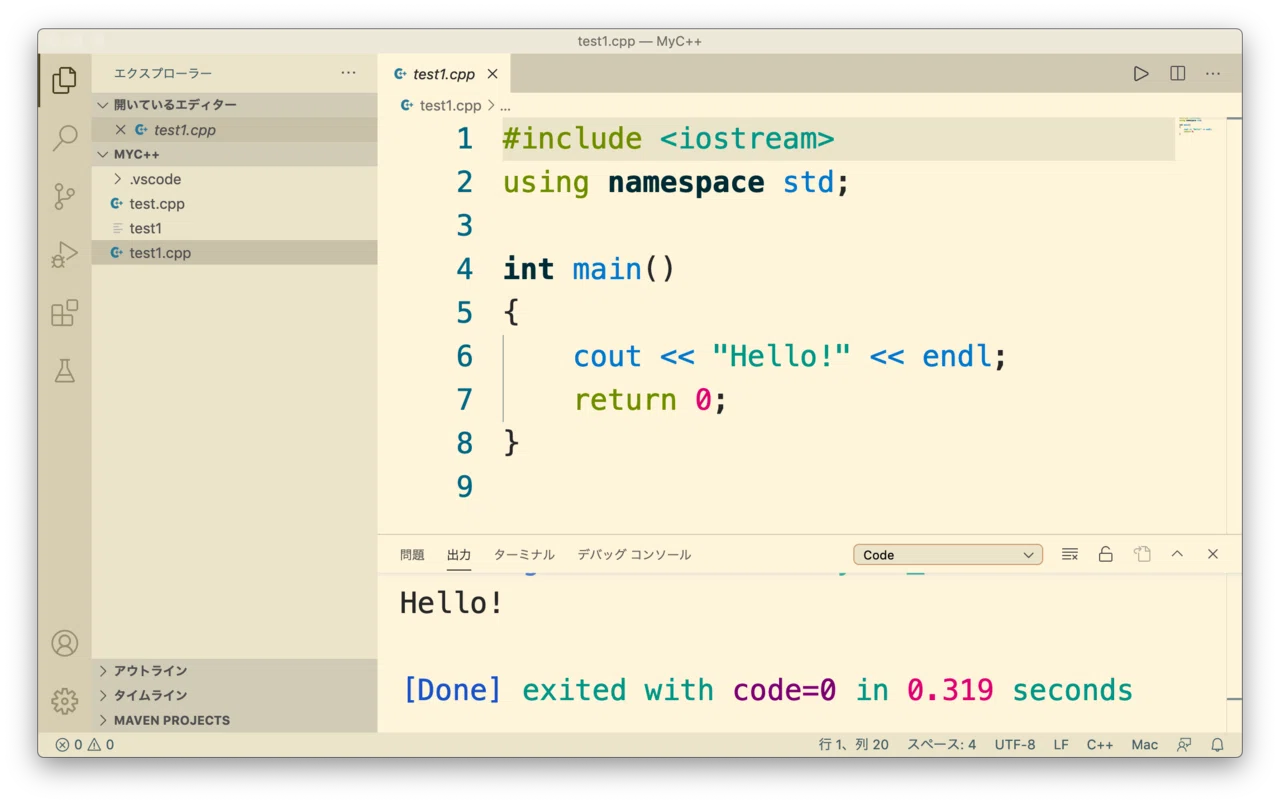Maximize panel with the up chevron
This screenshot has width=1280, height=804.
tap(1177, 554)
